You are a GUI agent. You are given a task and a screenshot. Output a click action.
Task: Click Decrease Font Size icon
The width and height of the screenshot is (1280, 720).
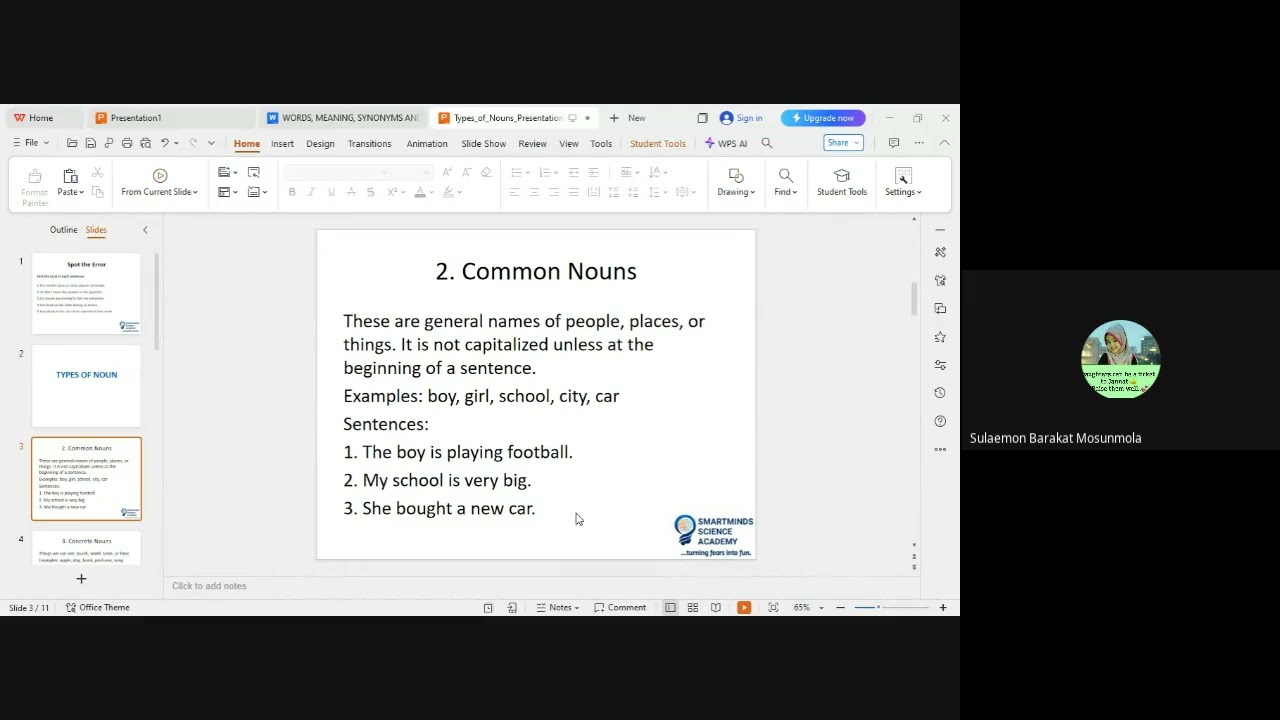pyautogui.click(x=466, y=172)
